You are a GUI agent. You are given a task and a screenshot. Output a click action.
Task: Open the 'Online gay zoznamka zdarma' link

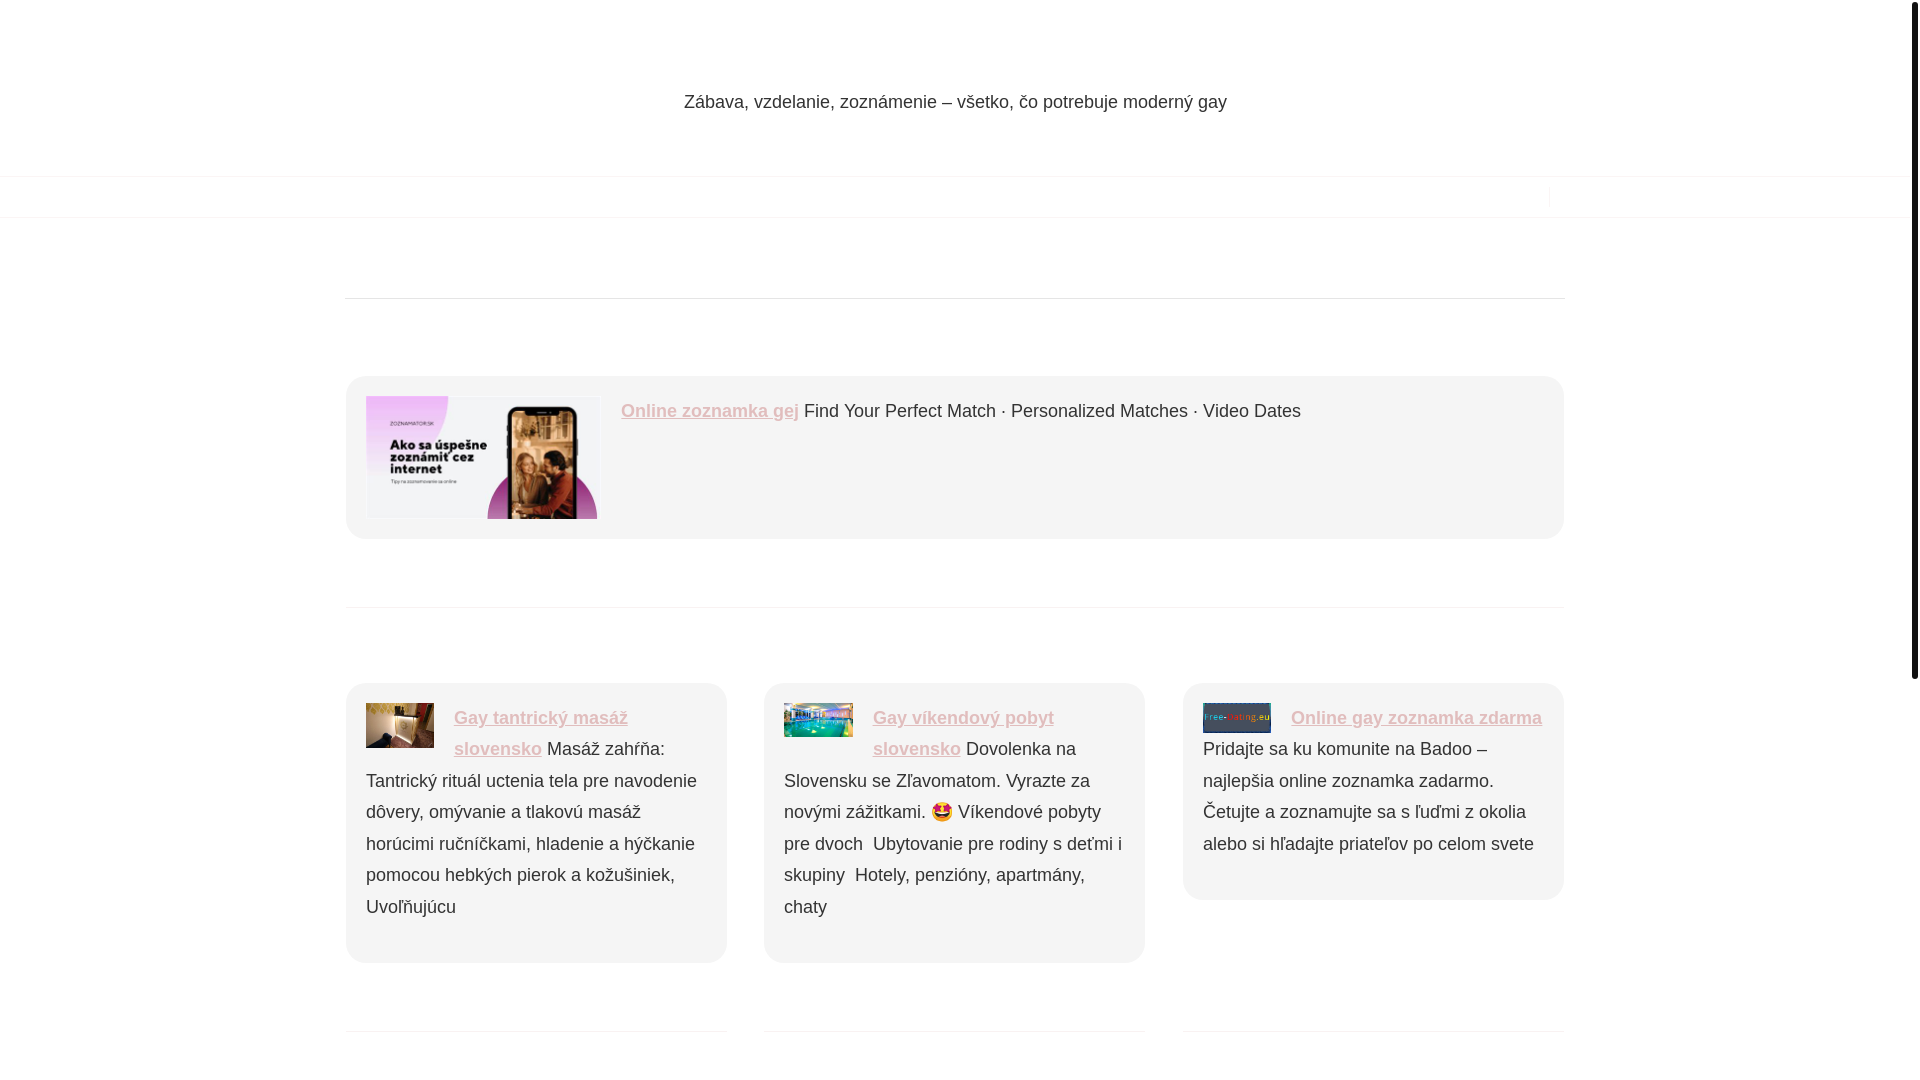coord(1416,718)
